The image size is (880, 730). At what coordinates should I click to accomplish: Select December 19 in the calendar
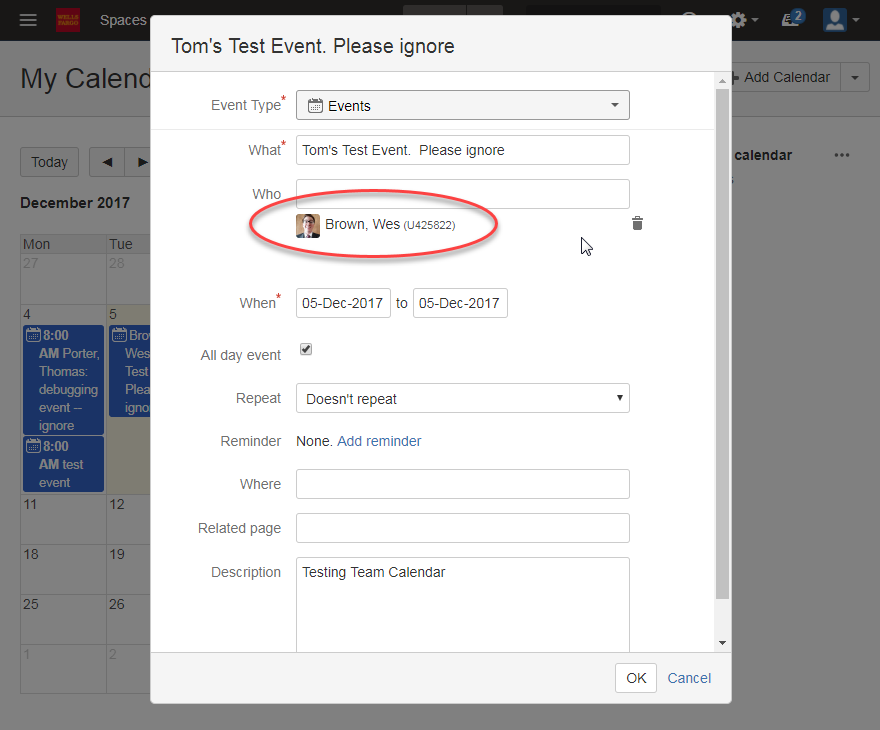tap(129, 569)
